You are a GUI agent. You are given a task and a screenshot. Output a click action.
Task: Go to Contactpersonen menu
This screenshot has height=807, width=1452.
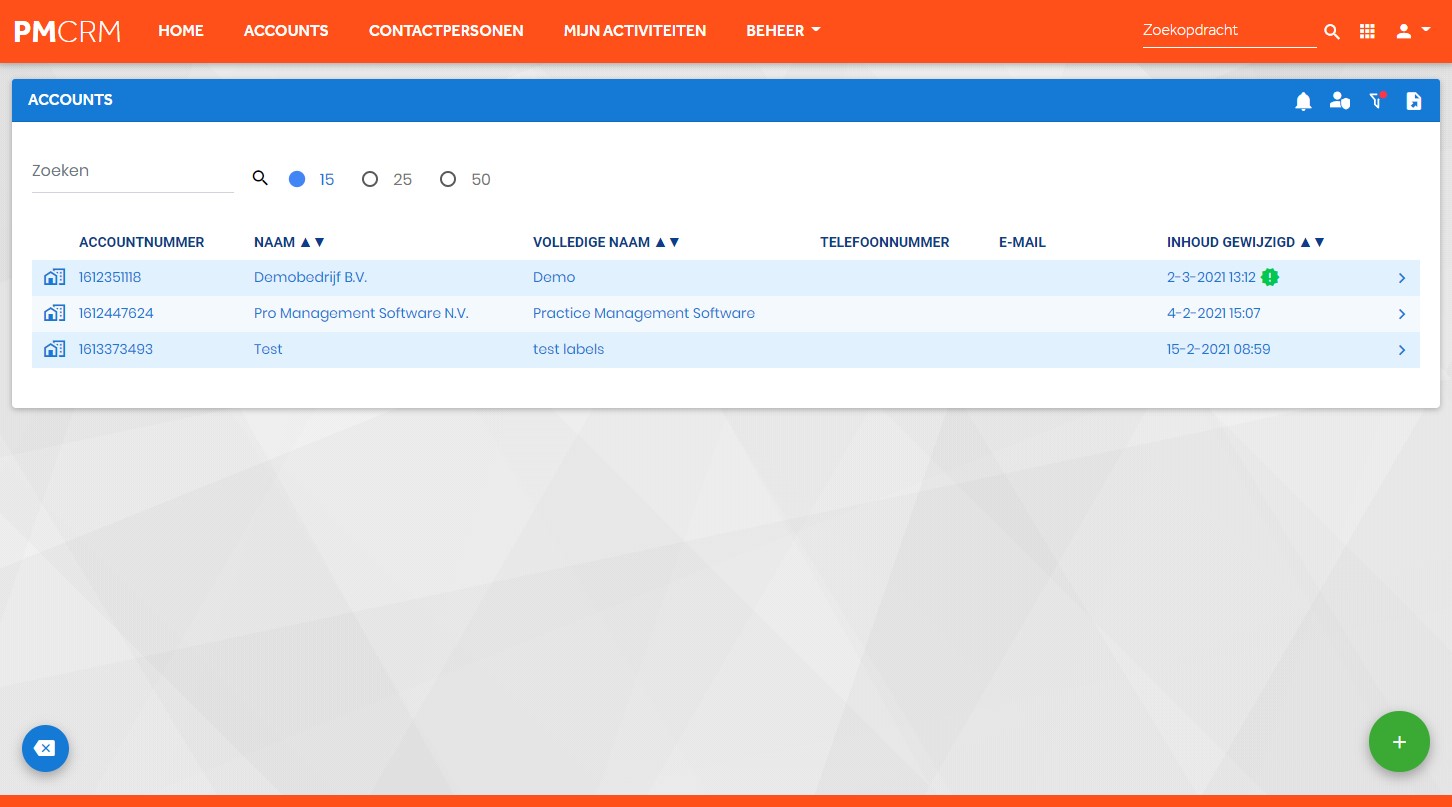point(446,31)
